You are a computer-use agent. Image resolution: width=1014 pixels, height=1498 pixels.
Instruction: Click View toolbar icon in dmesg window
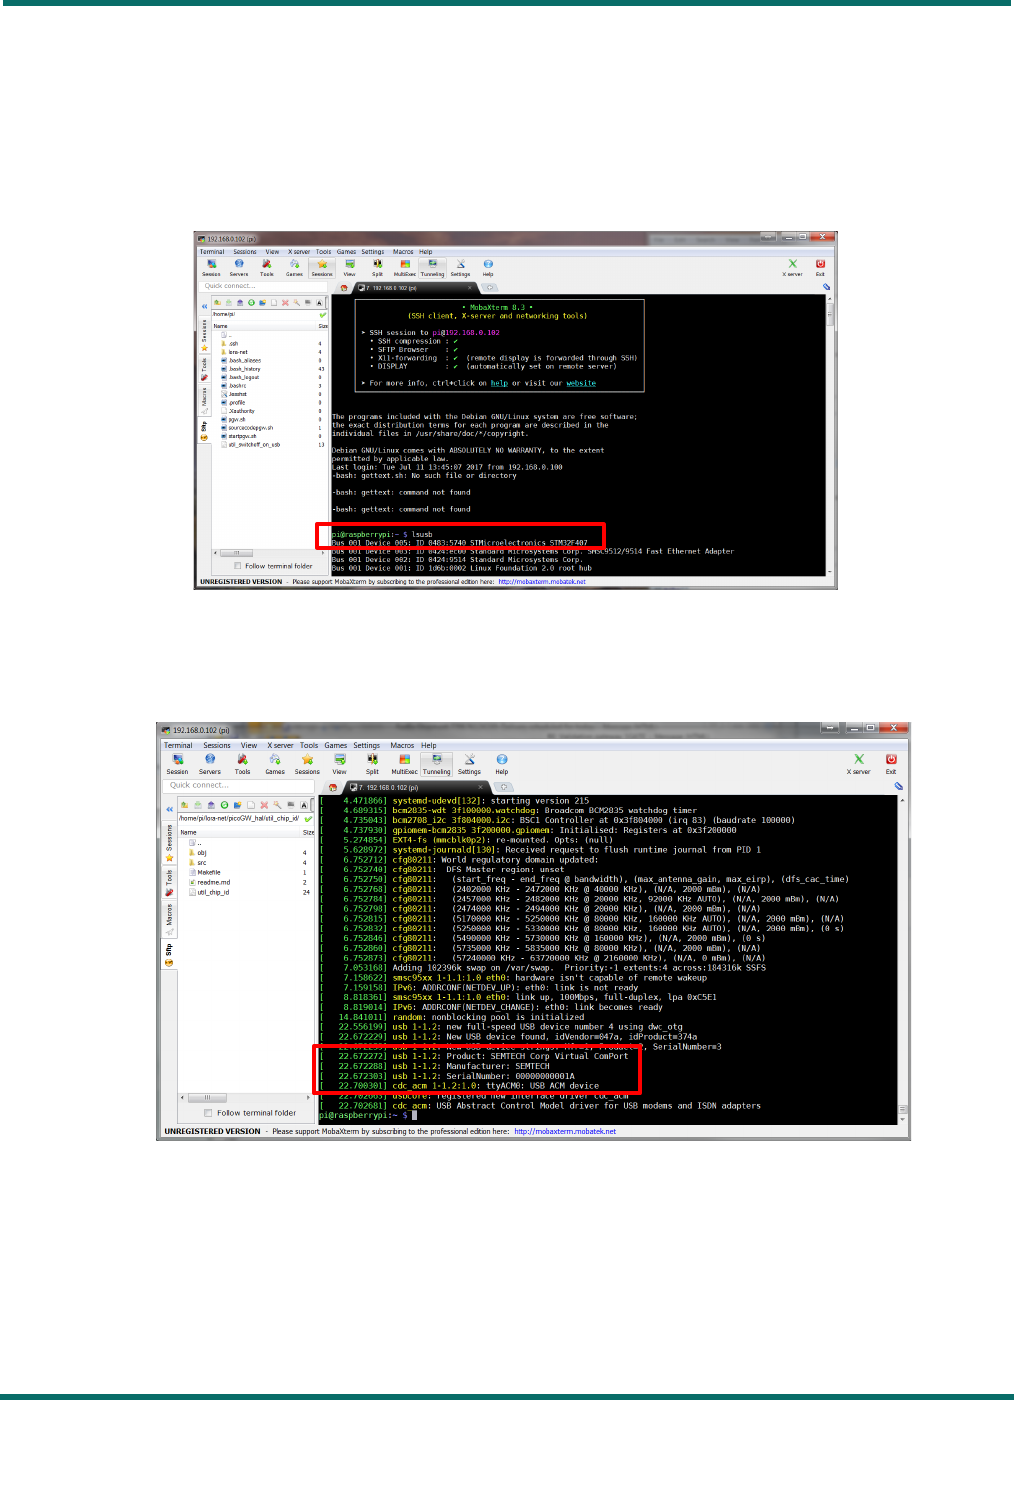click(340, 764)
